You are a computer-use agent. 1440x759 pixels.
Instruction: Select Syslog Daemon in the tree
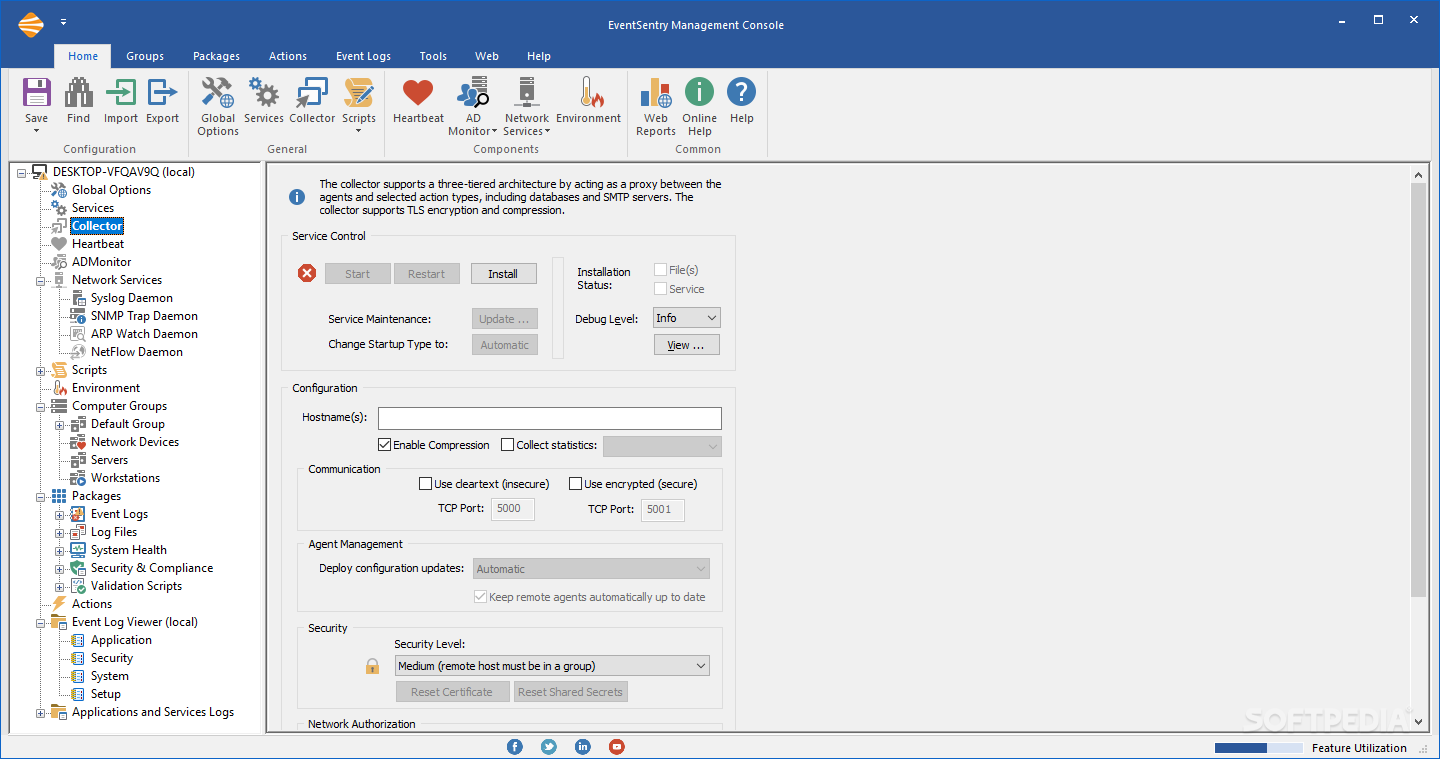(132, 298)
